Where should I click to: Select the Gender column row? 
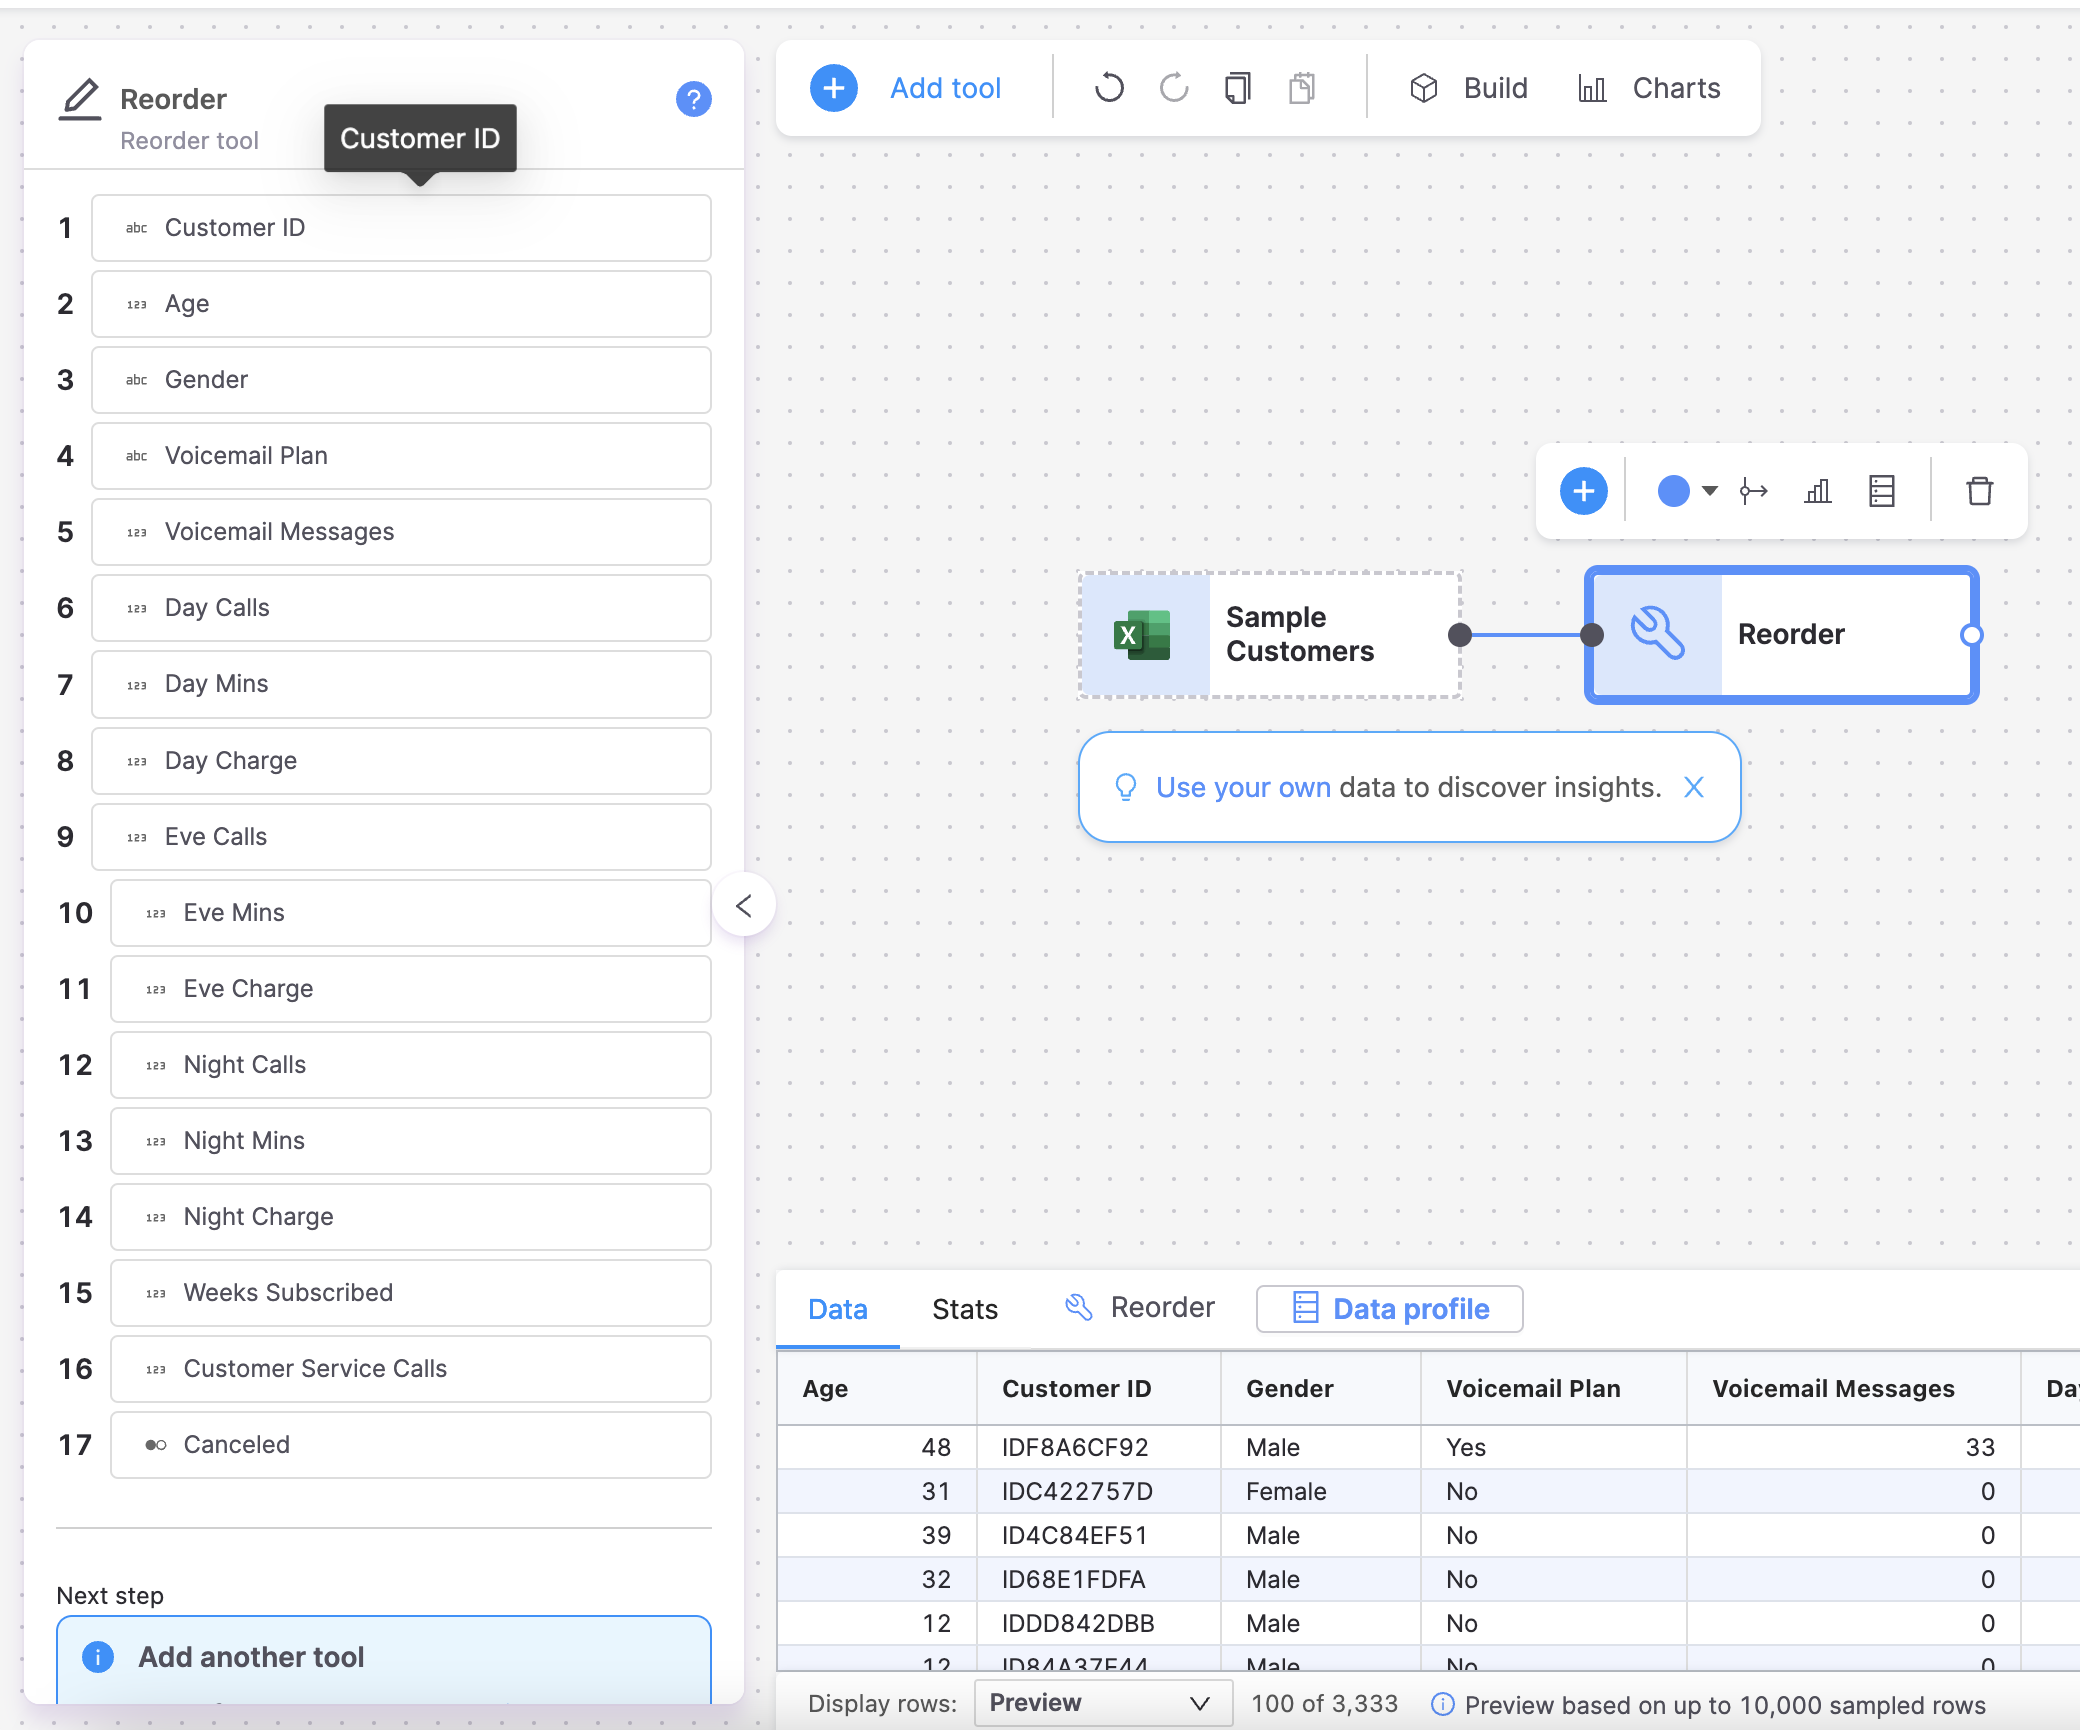(x=401, y=380)
